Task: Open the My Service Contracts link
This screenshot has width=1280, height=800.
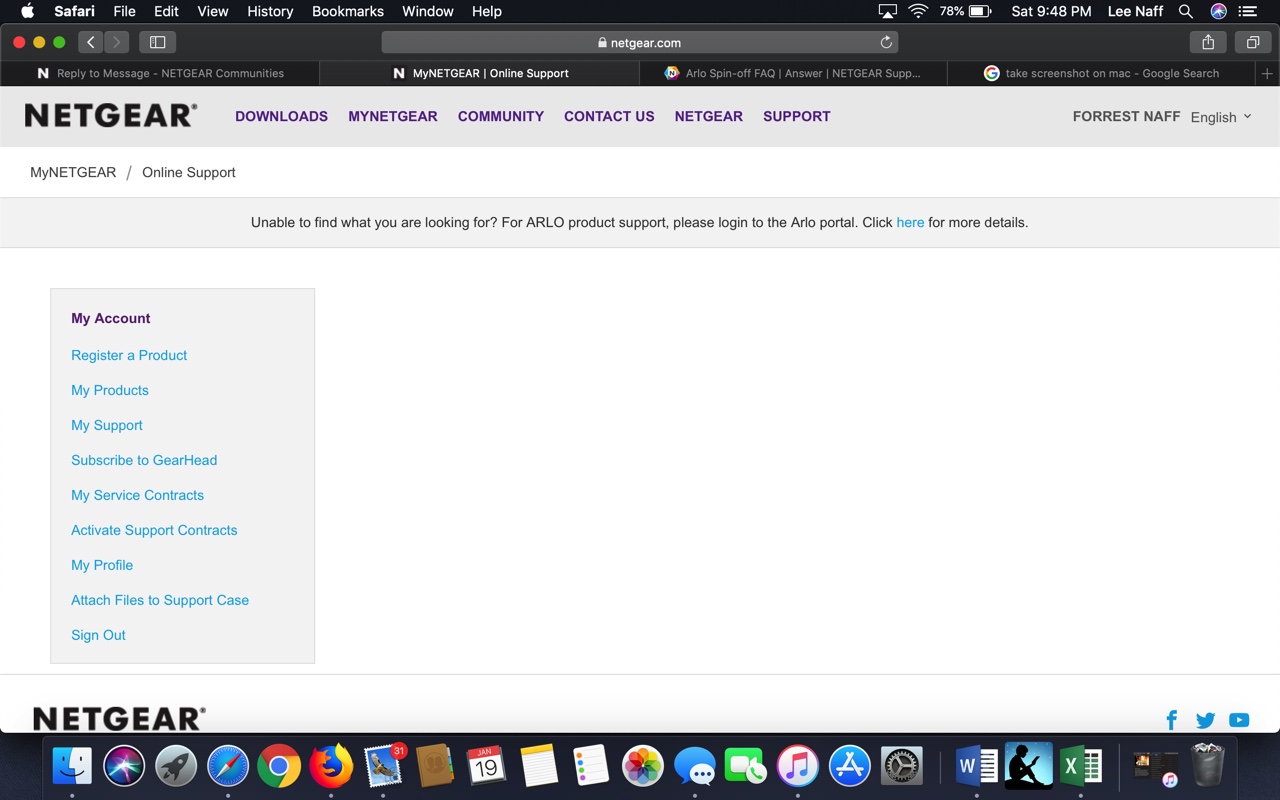Action: coord(137,495)
